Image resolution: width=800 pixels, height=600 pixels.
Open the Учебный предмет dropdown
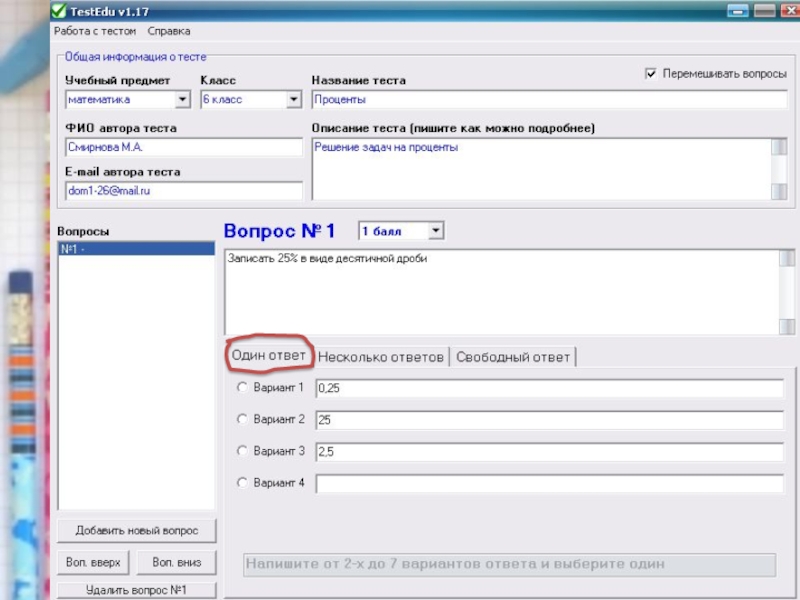(x=182, y=100)
